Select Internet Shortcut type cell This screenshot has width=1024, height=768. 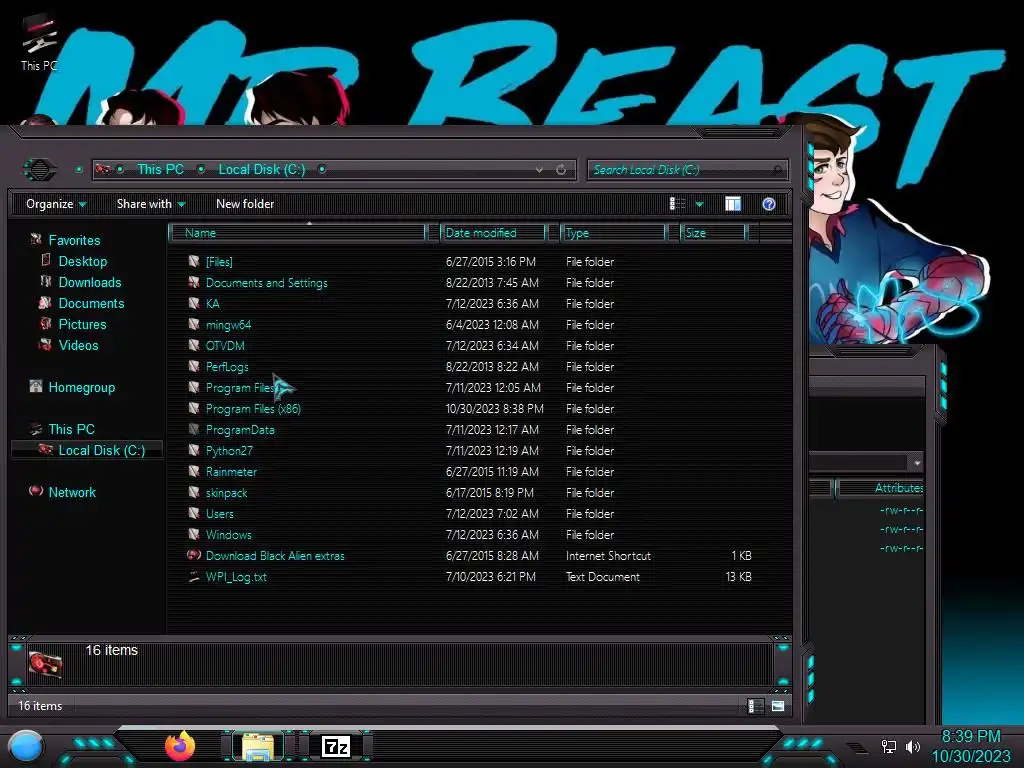tap(608, 556)
